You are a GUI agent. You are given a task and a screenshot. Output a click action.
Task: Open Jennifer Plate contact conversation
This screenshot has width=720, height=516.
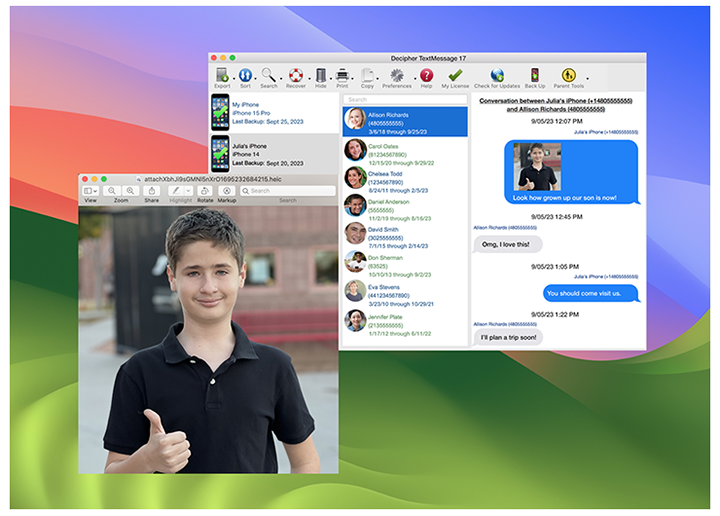(405, 325)
